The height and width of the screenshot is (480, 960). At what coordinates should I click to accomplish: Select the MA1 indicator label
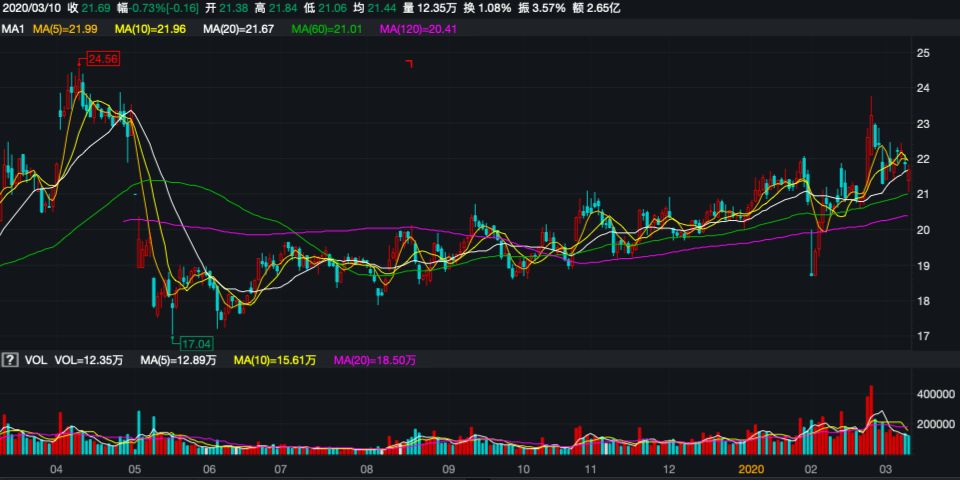coord(13,30)
